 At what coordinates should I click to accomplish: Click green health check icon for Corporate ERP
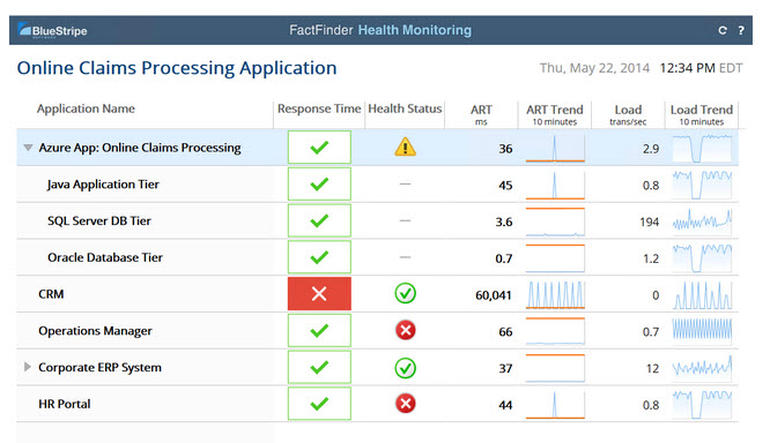[x=405, y=367]
